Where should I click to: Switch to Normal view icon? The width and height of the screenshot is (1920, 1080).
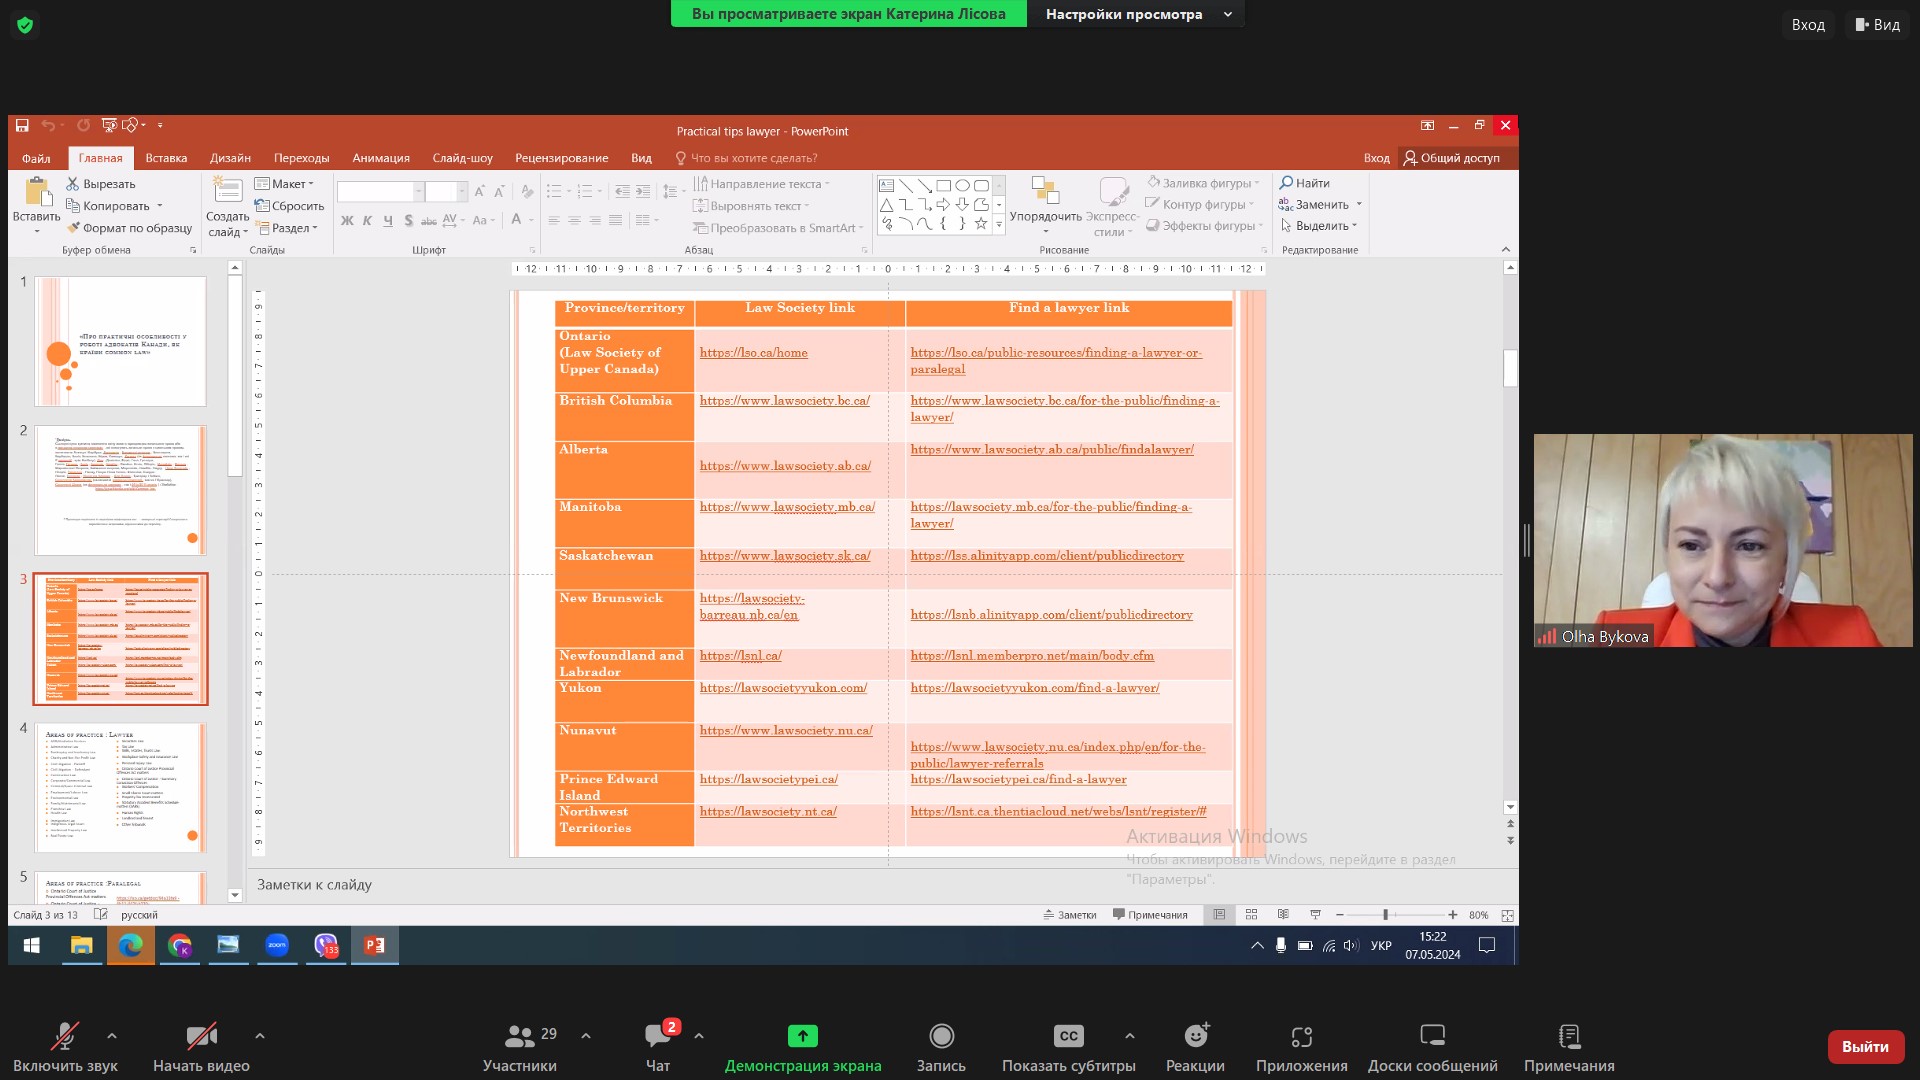pos(1219,915)
